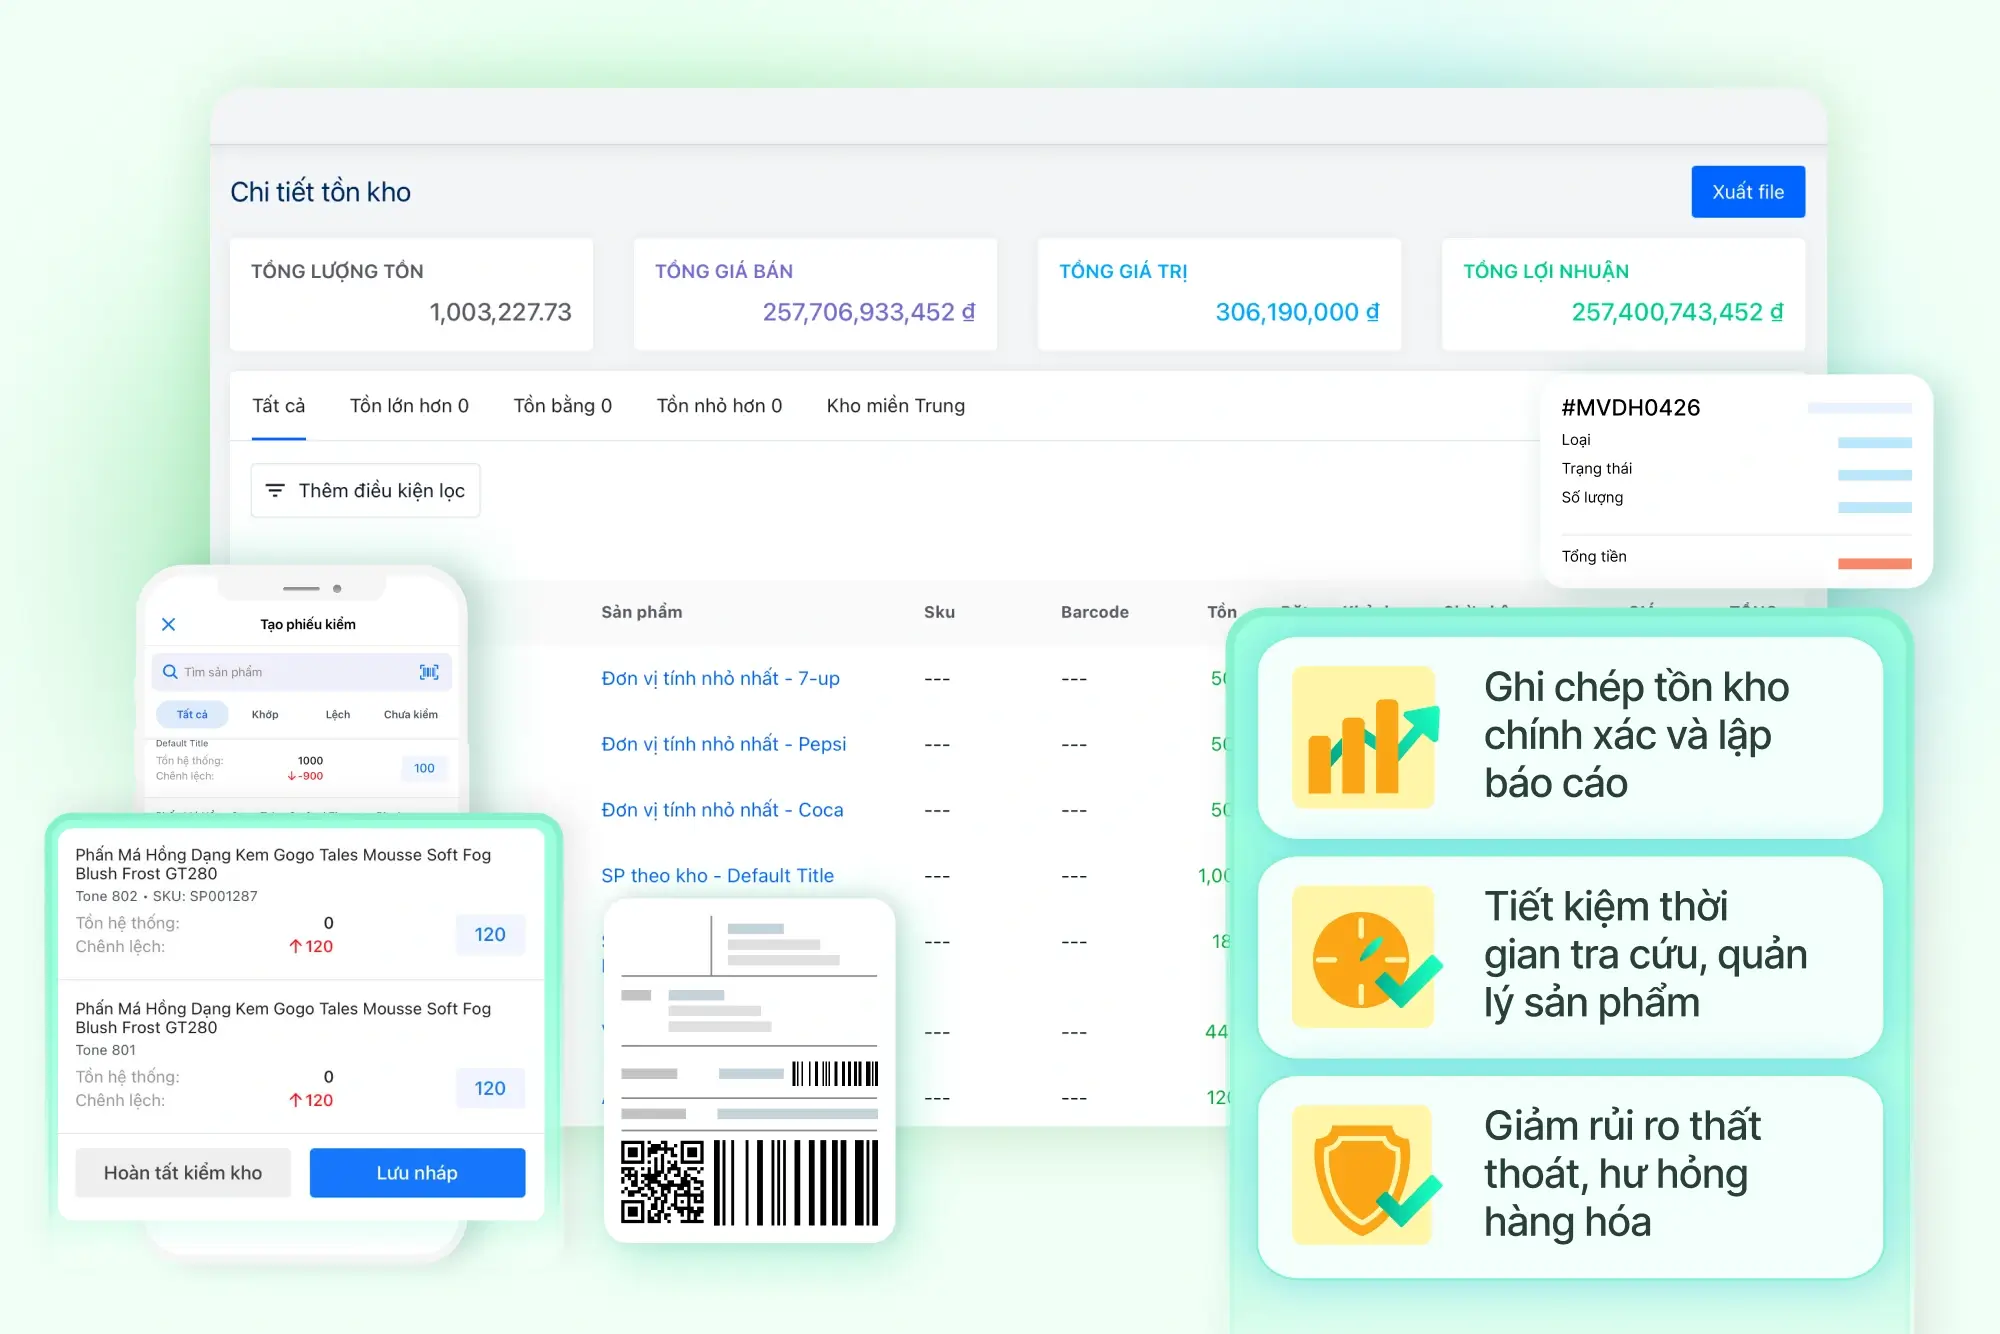Viewport: 2000px width, 1334px height.
Task: Click the Ghi chép tồn kho feature text
Action: click(1636, 735)
